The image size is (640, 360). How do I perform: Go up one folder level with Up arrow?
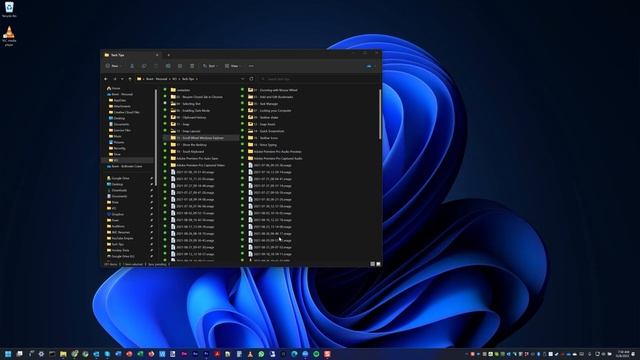[130, 79]
